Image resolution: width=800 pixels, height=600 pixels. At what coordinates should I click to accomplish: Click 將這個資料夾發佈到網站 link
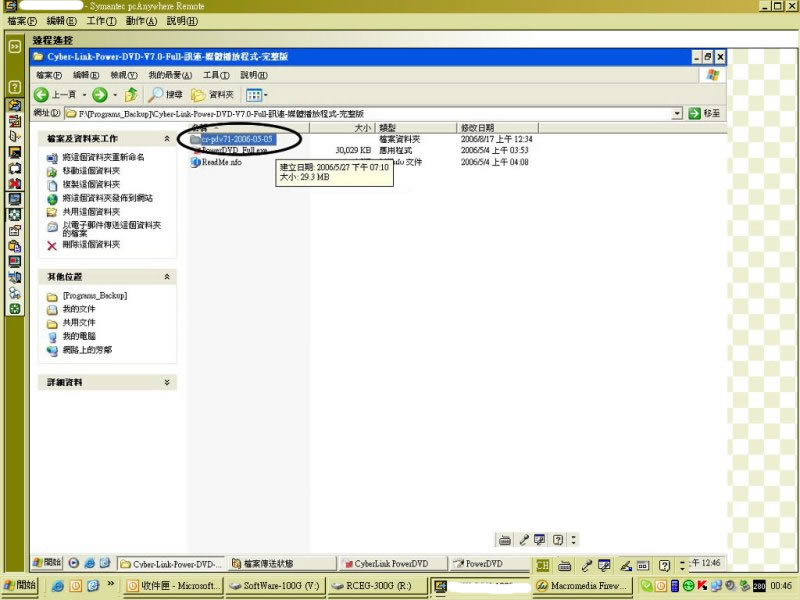coord(107,198)
